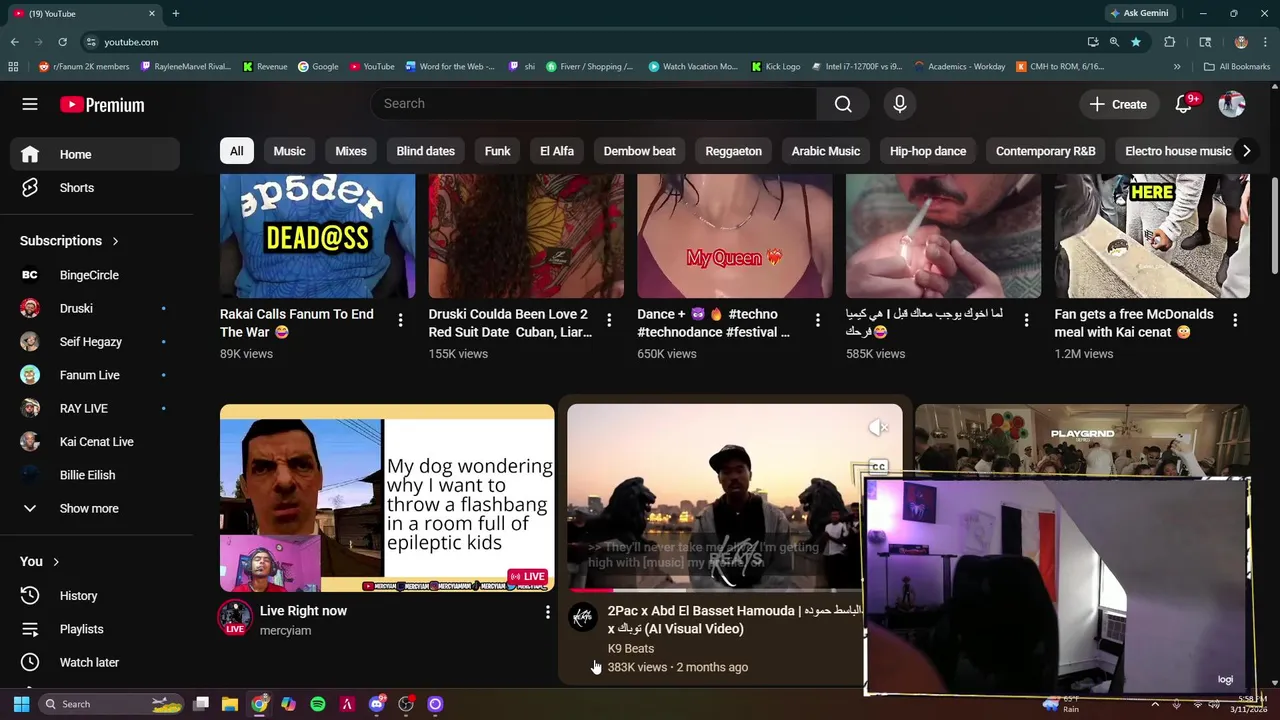Open options for Live Right now video
This screenshot has width=1280, height=720.
point(547,611)
